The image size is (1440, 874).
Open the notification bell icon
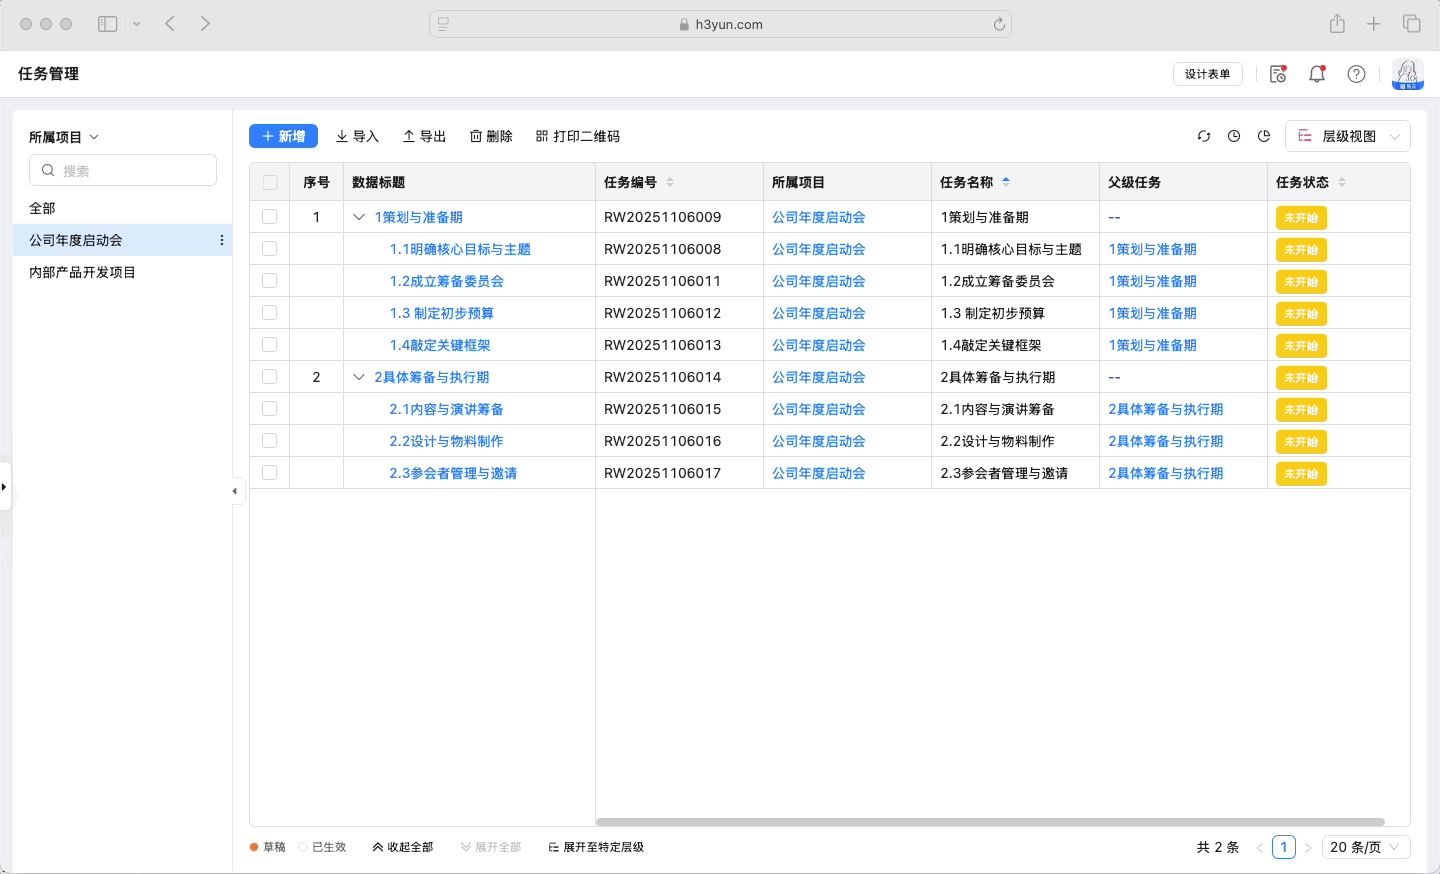click(1317, 74)
